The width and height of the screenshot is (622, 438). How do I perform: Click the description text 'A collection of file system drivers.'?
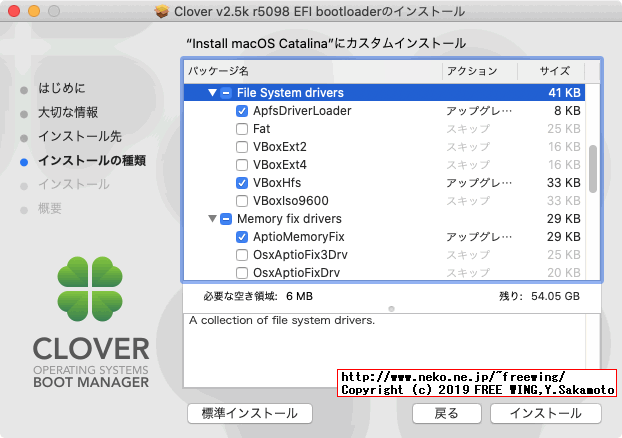(x=282, y=321)
